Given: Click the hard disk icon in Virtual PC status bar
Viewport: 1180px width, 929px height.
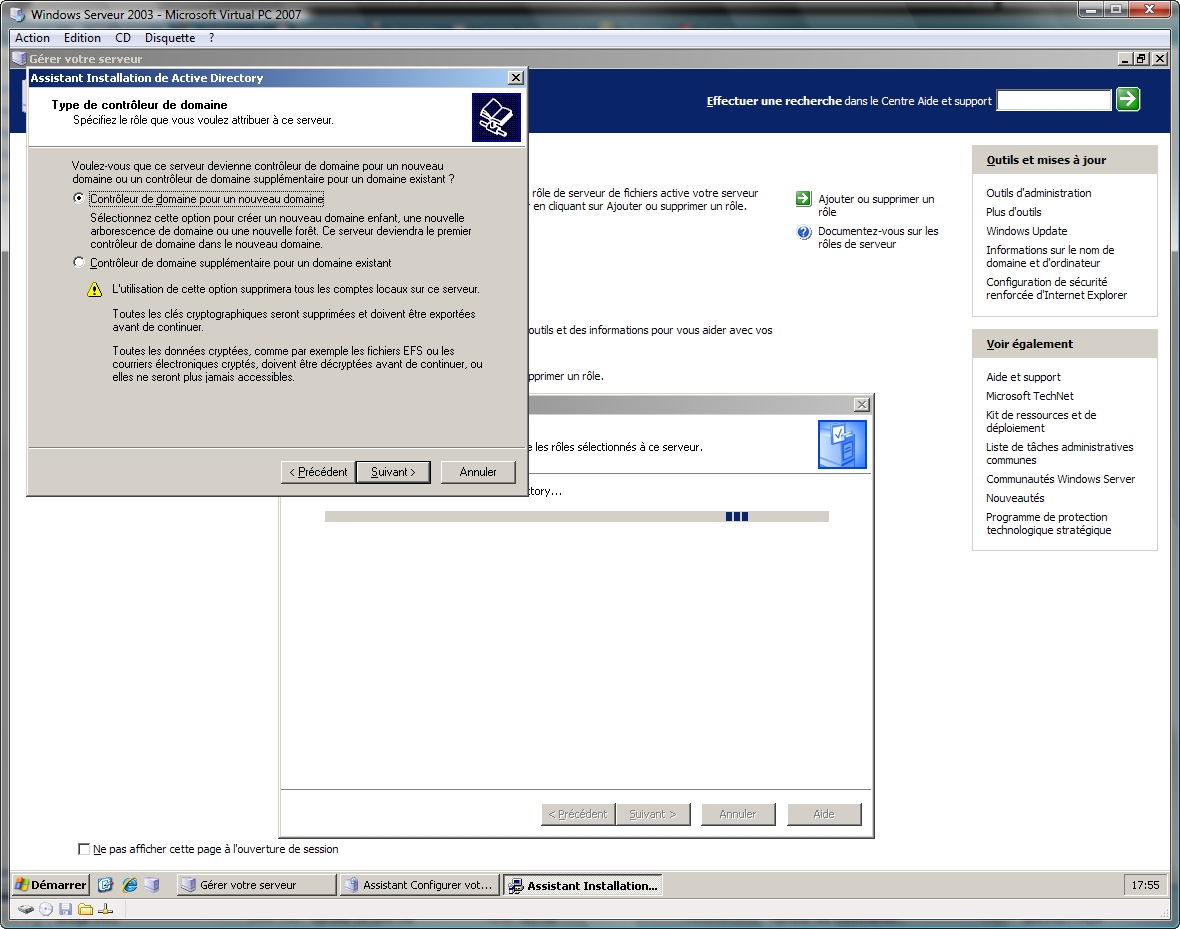Looking at the screenshot, I should point(26,909).
